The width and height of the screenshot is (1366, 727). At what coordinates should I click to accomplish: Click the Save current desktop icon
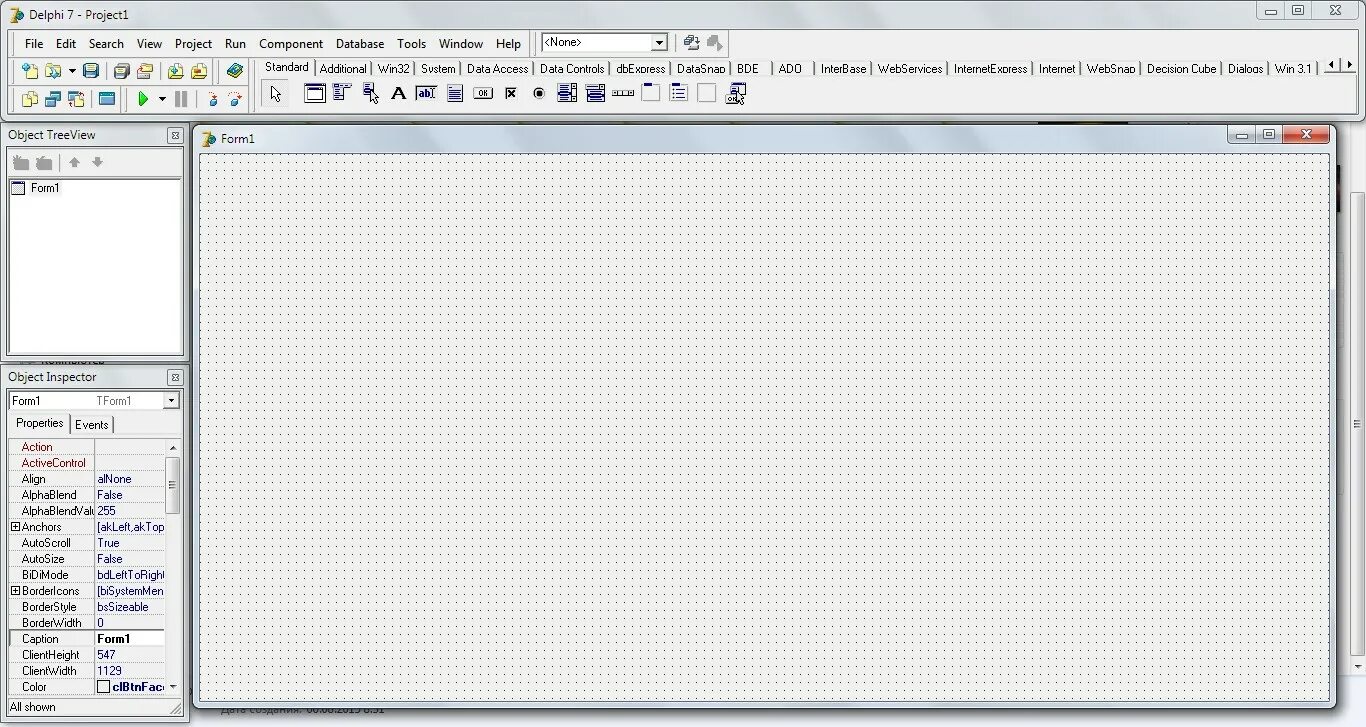pos(691,42)
